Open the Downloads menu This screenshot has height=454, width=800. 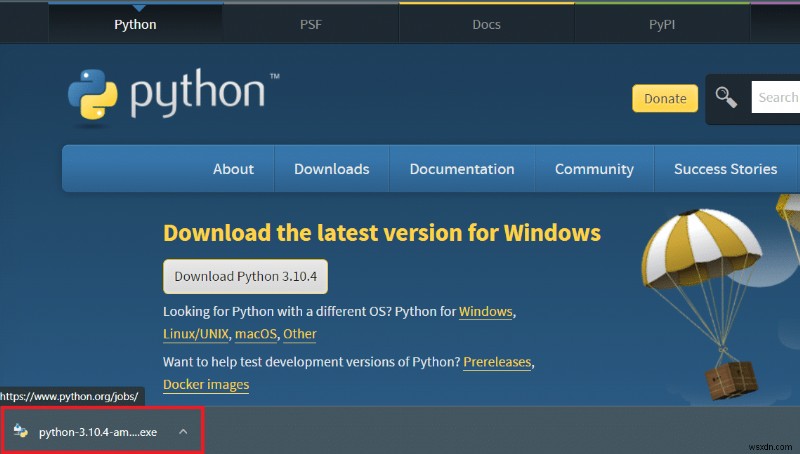point(332,169)
